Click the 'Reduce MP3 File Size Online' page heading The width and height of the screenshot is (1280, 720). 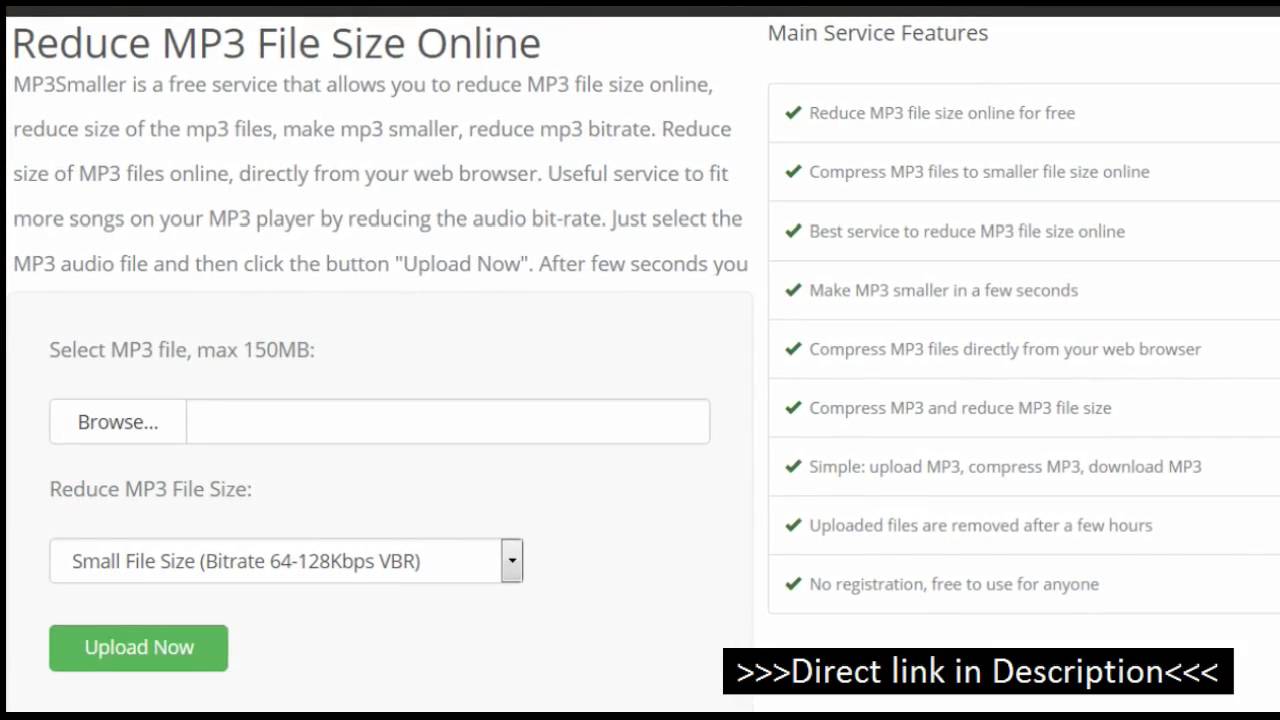coord(276,44)
